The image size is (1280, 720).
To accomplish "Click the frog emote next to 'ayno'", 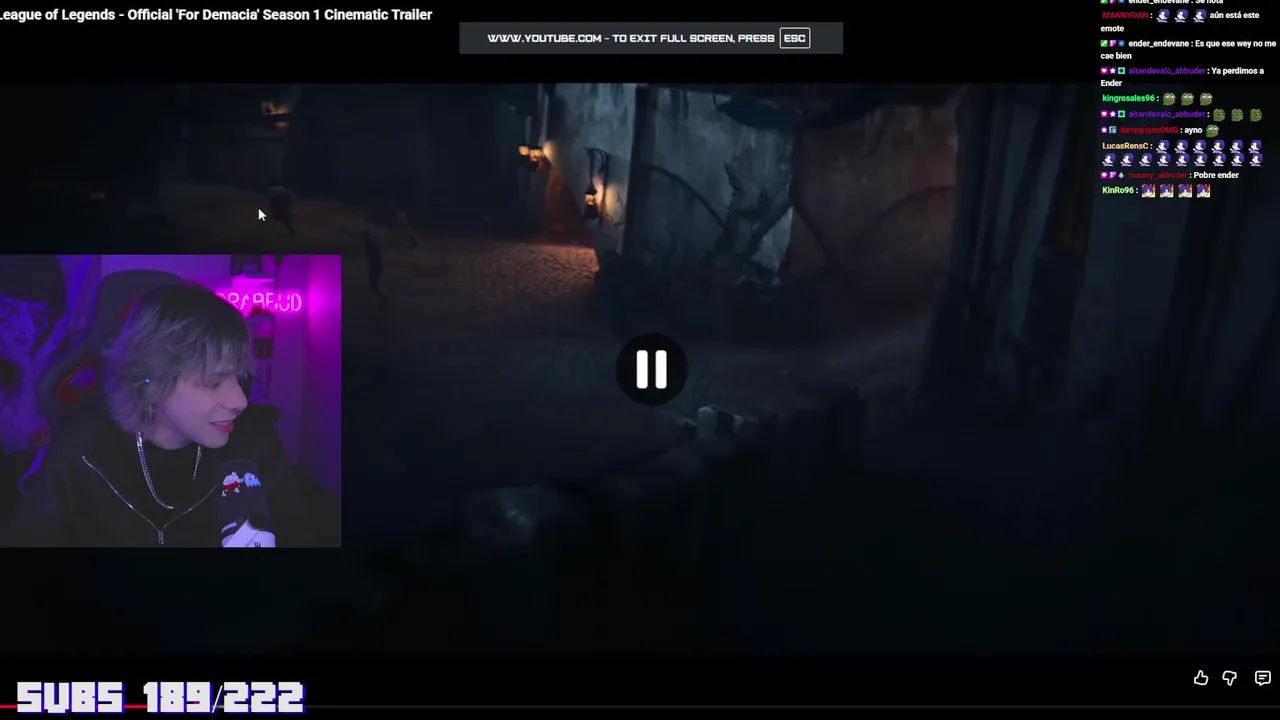I will [x=1213, y=130].
